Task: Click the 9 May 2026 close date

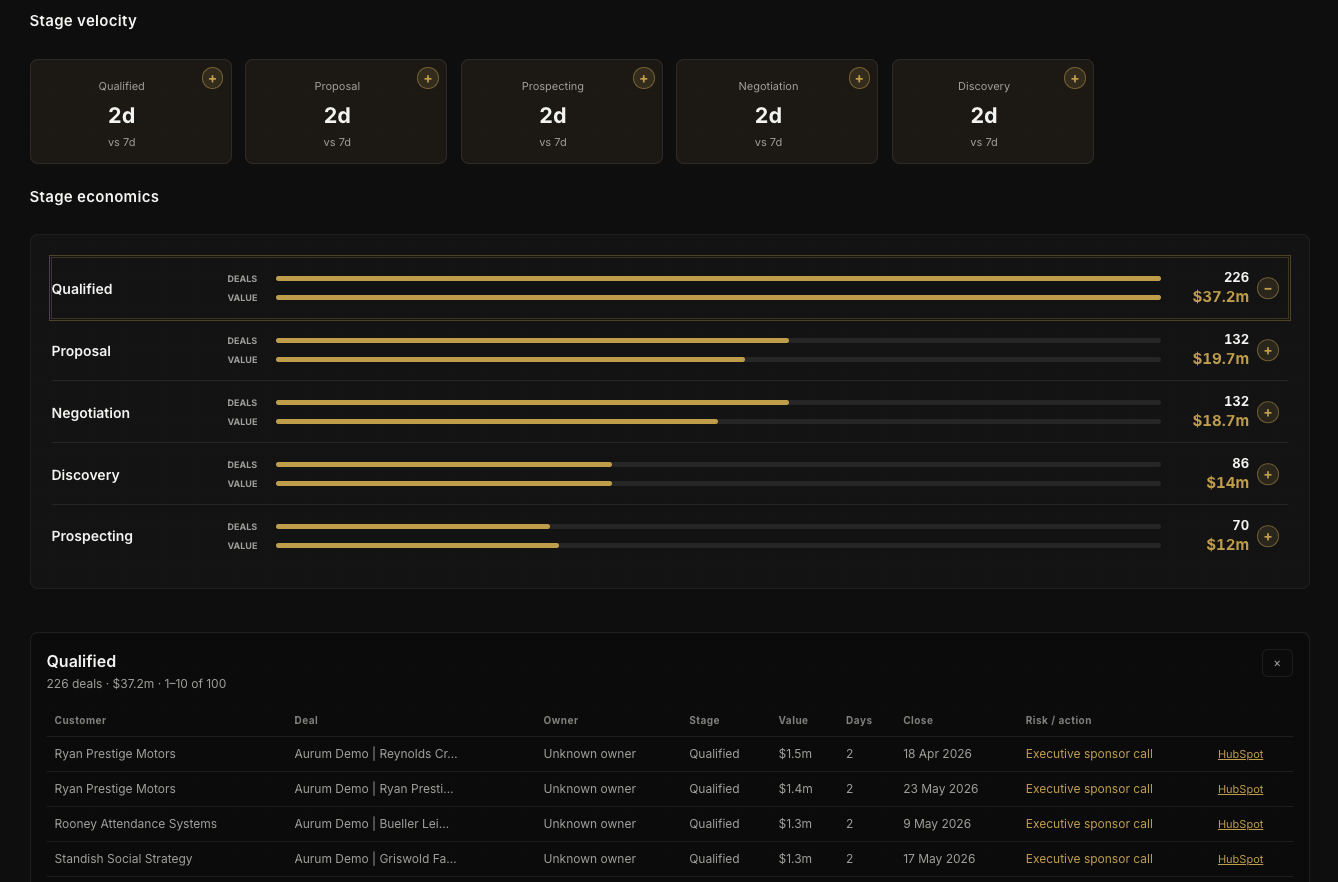Action: click(937, 824)
